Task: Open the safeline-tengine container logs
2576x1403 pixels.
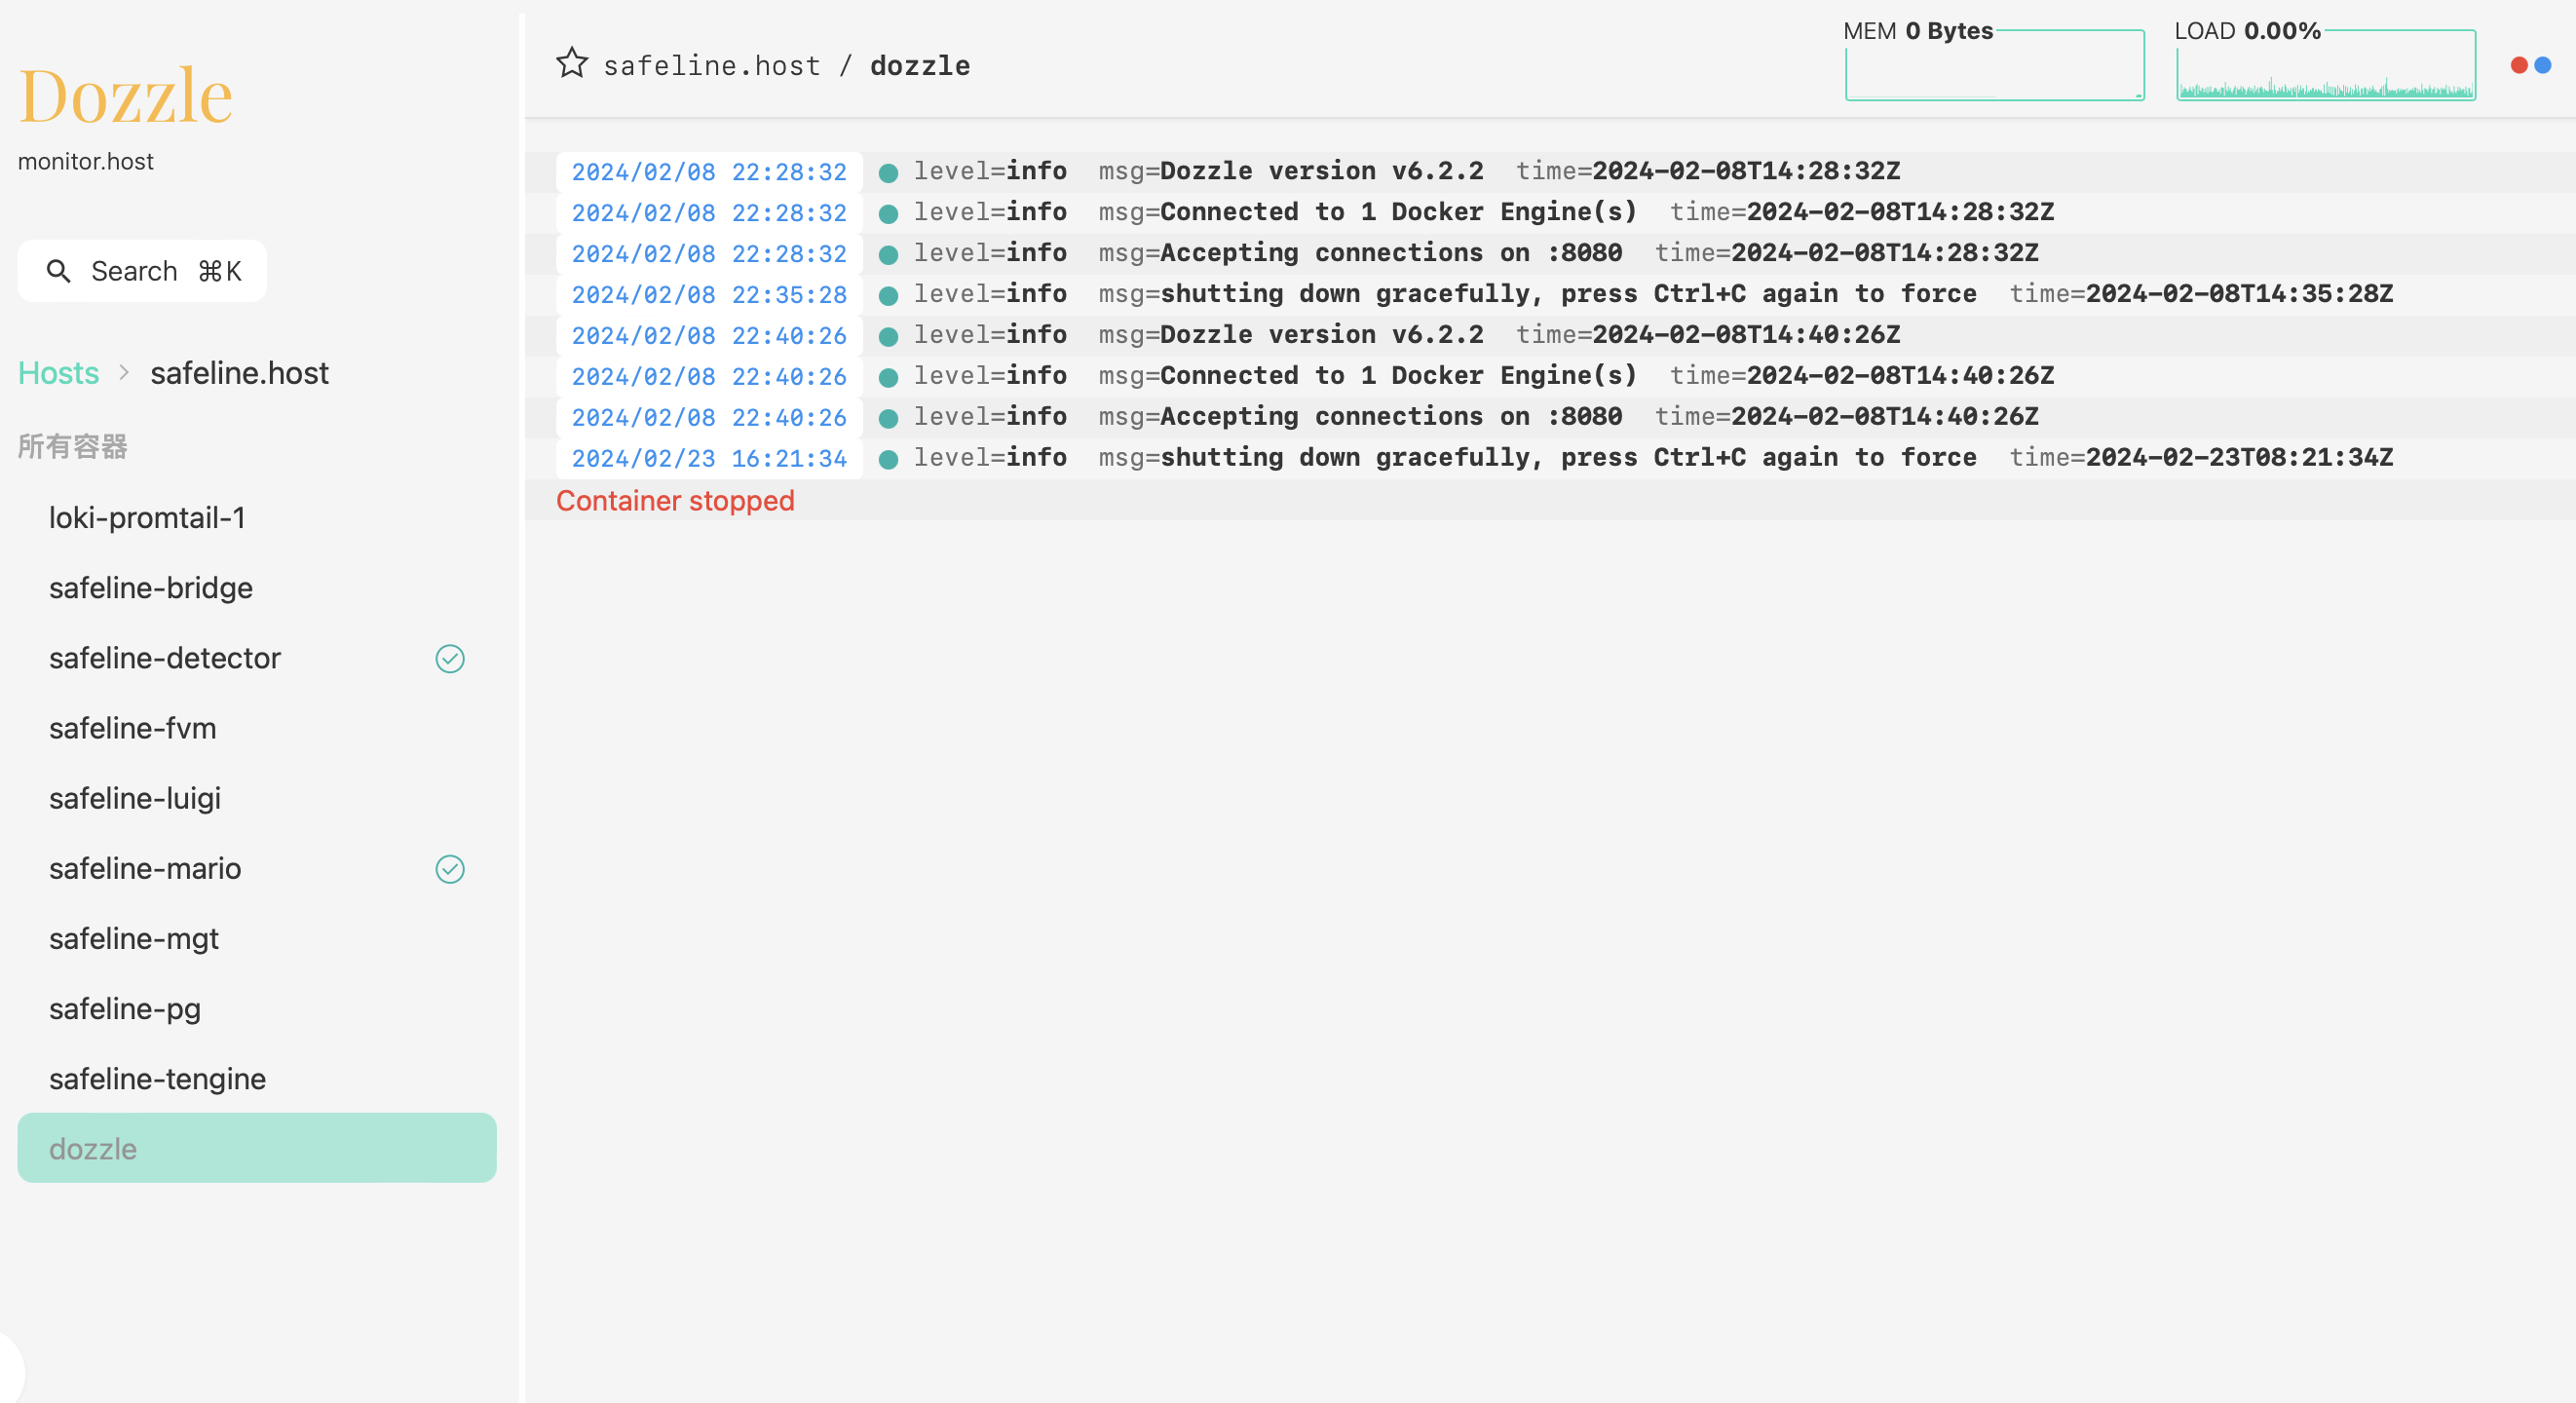Action: coord(157,1078)
